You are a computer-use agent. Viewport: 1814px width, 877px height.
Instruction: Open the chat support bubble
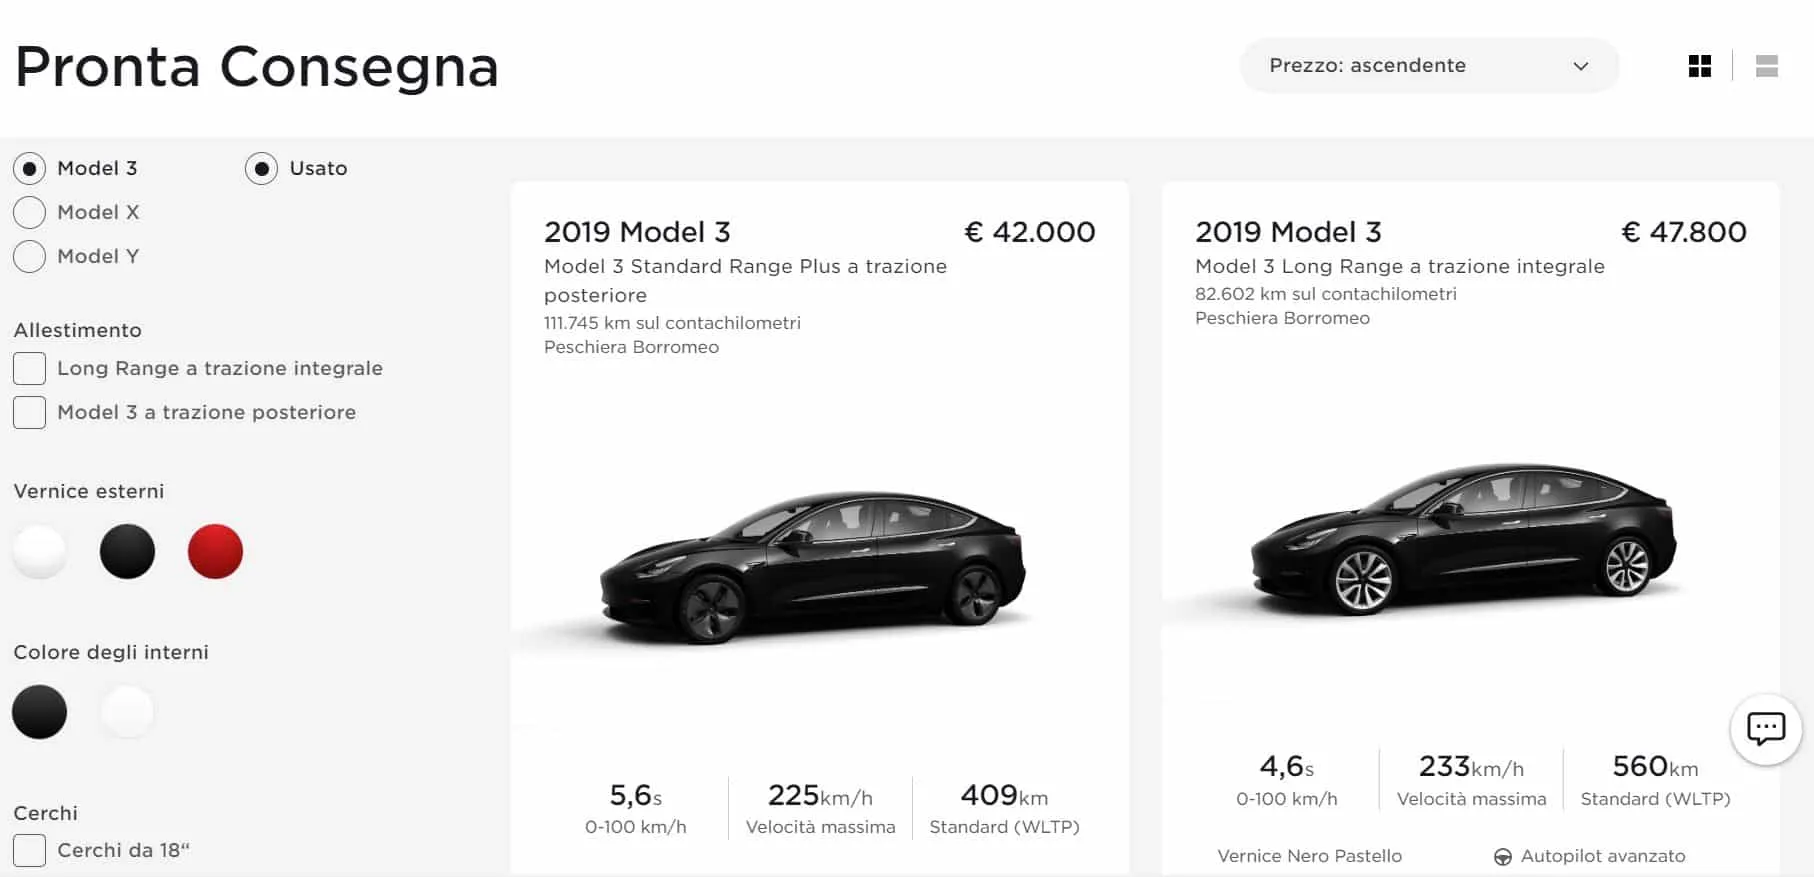point(1766,729)
